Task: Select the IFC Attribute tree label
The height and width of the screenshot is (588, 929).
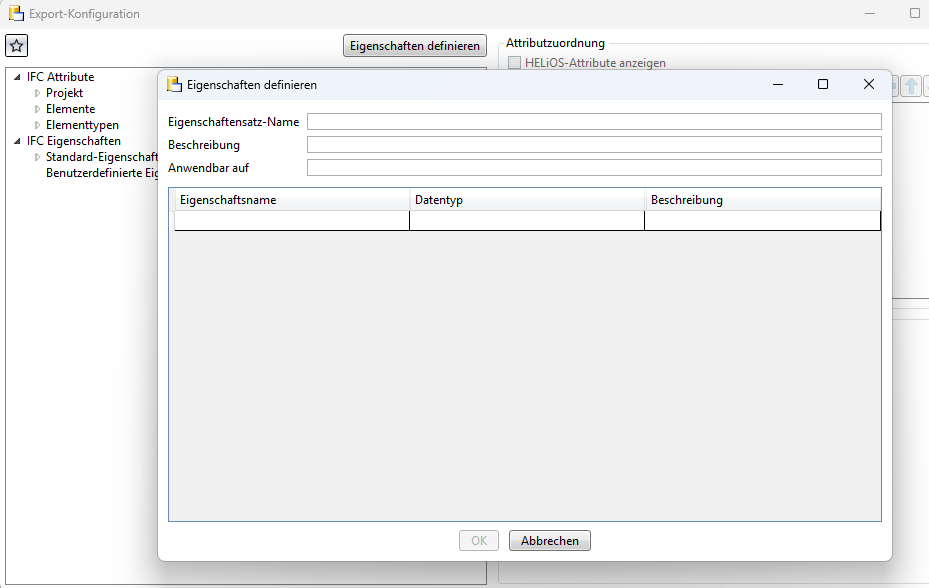Action: point(60,77)
